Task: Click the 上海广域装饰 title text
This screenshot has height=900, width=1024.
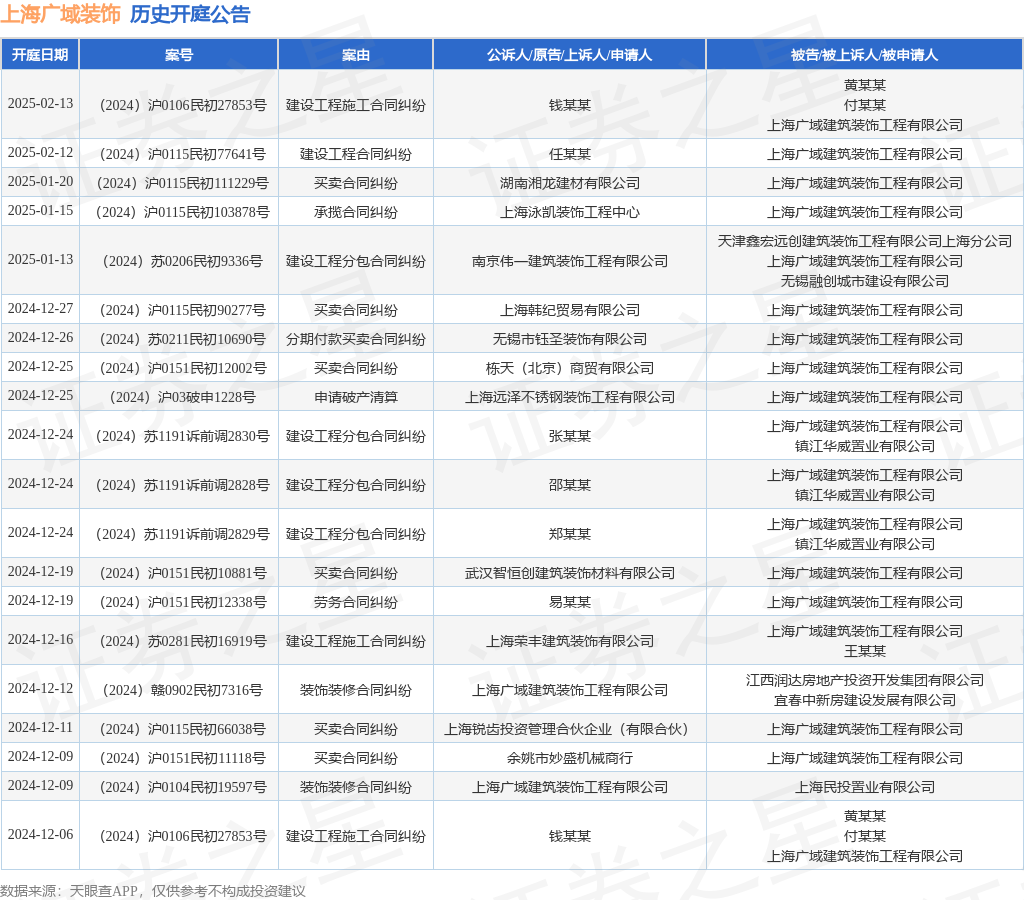Action: 60,14
